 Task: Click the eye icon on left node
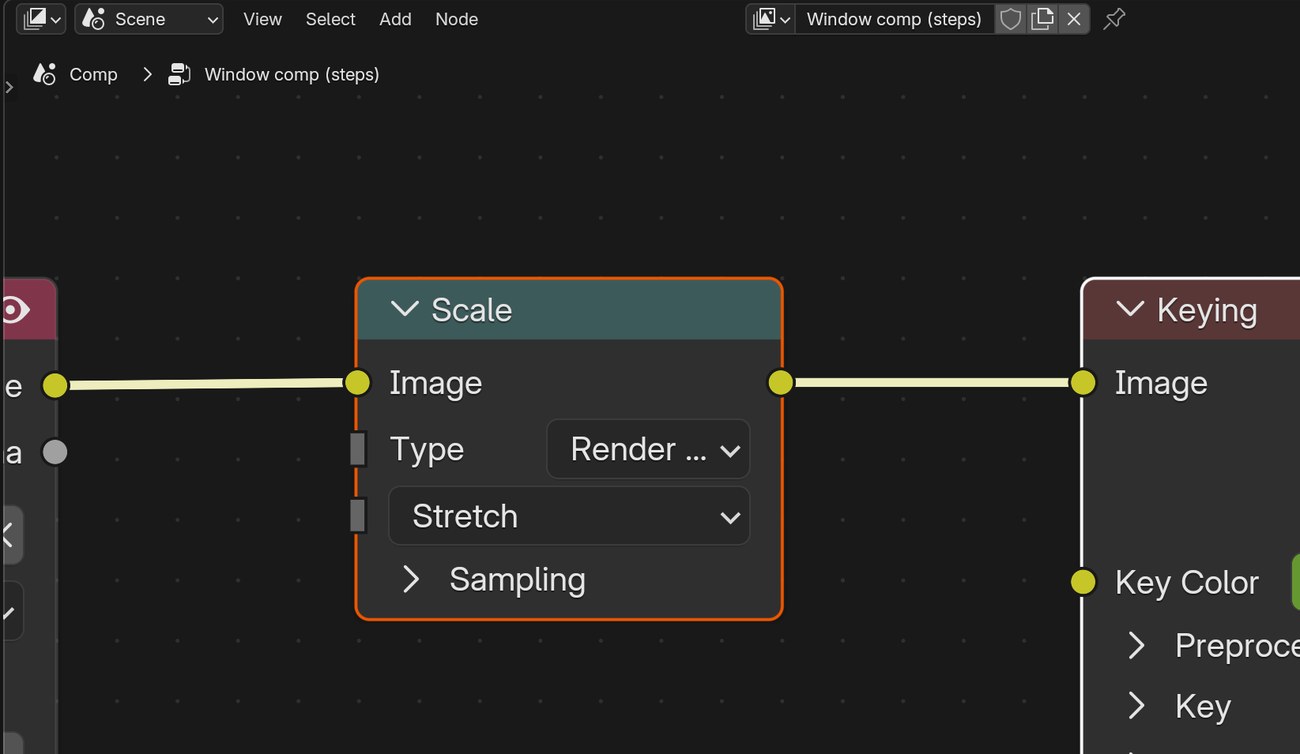14,310
